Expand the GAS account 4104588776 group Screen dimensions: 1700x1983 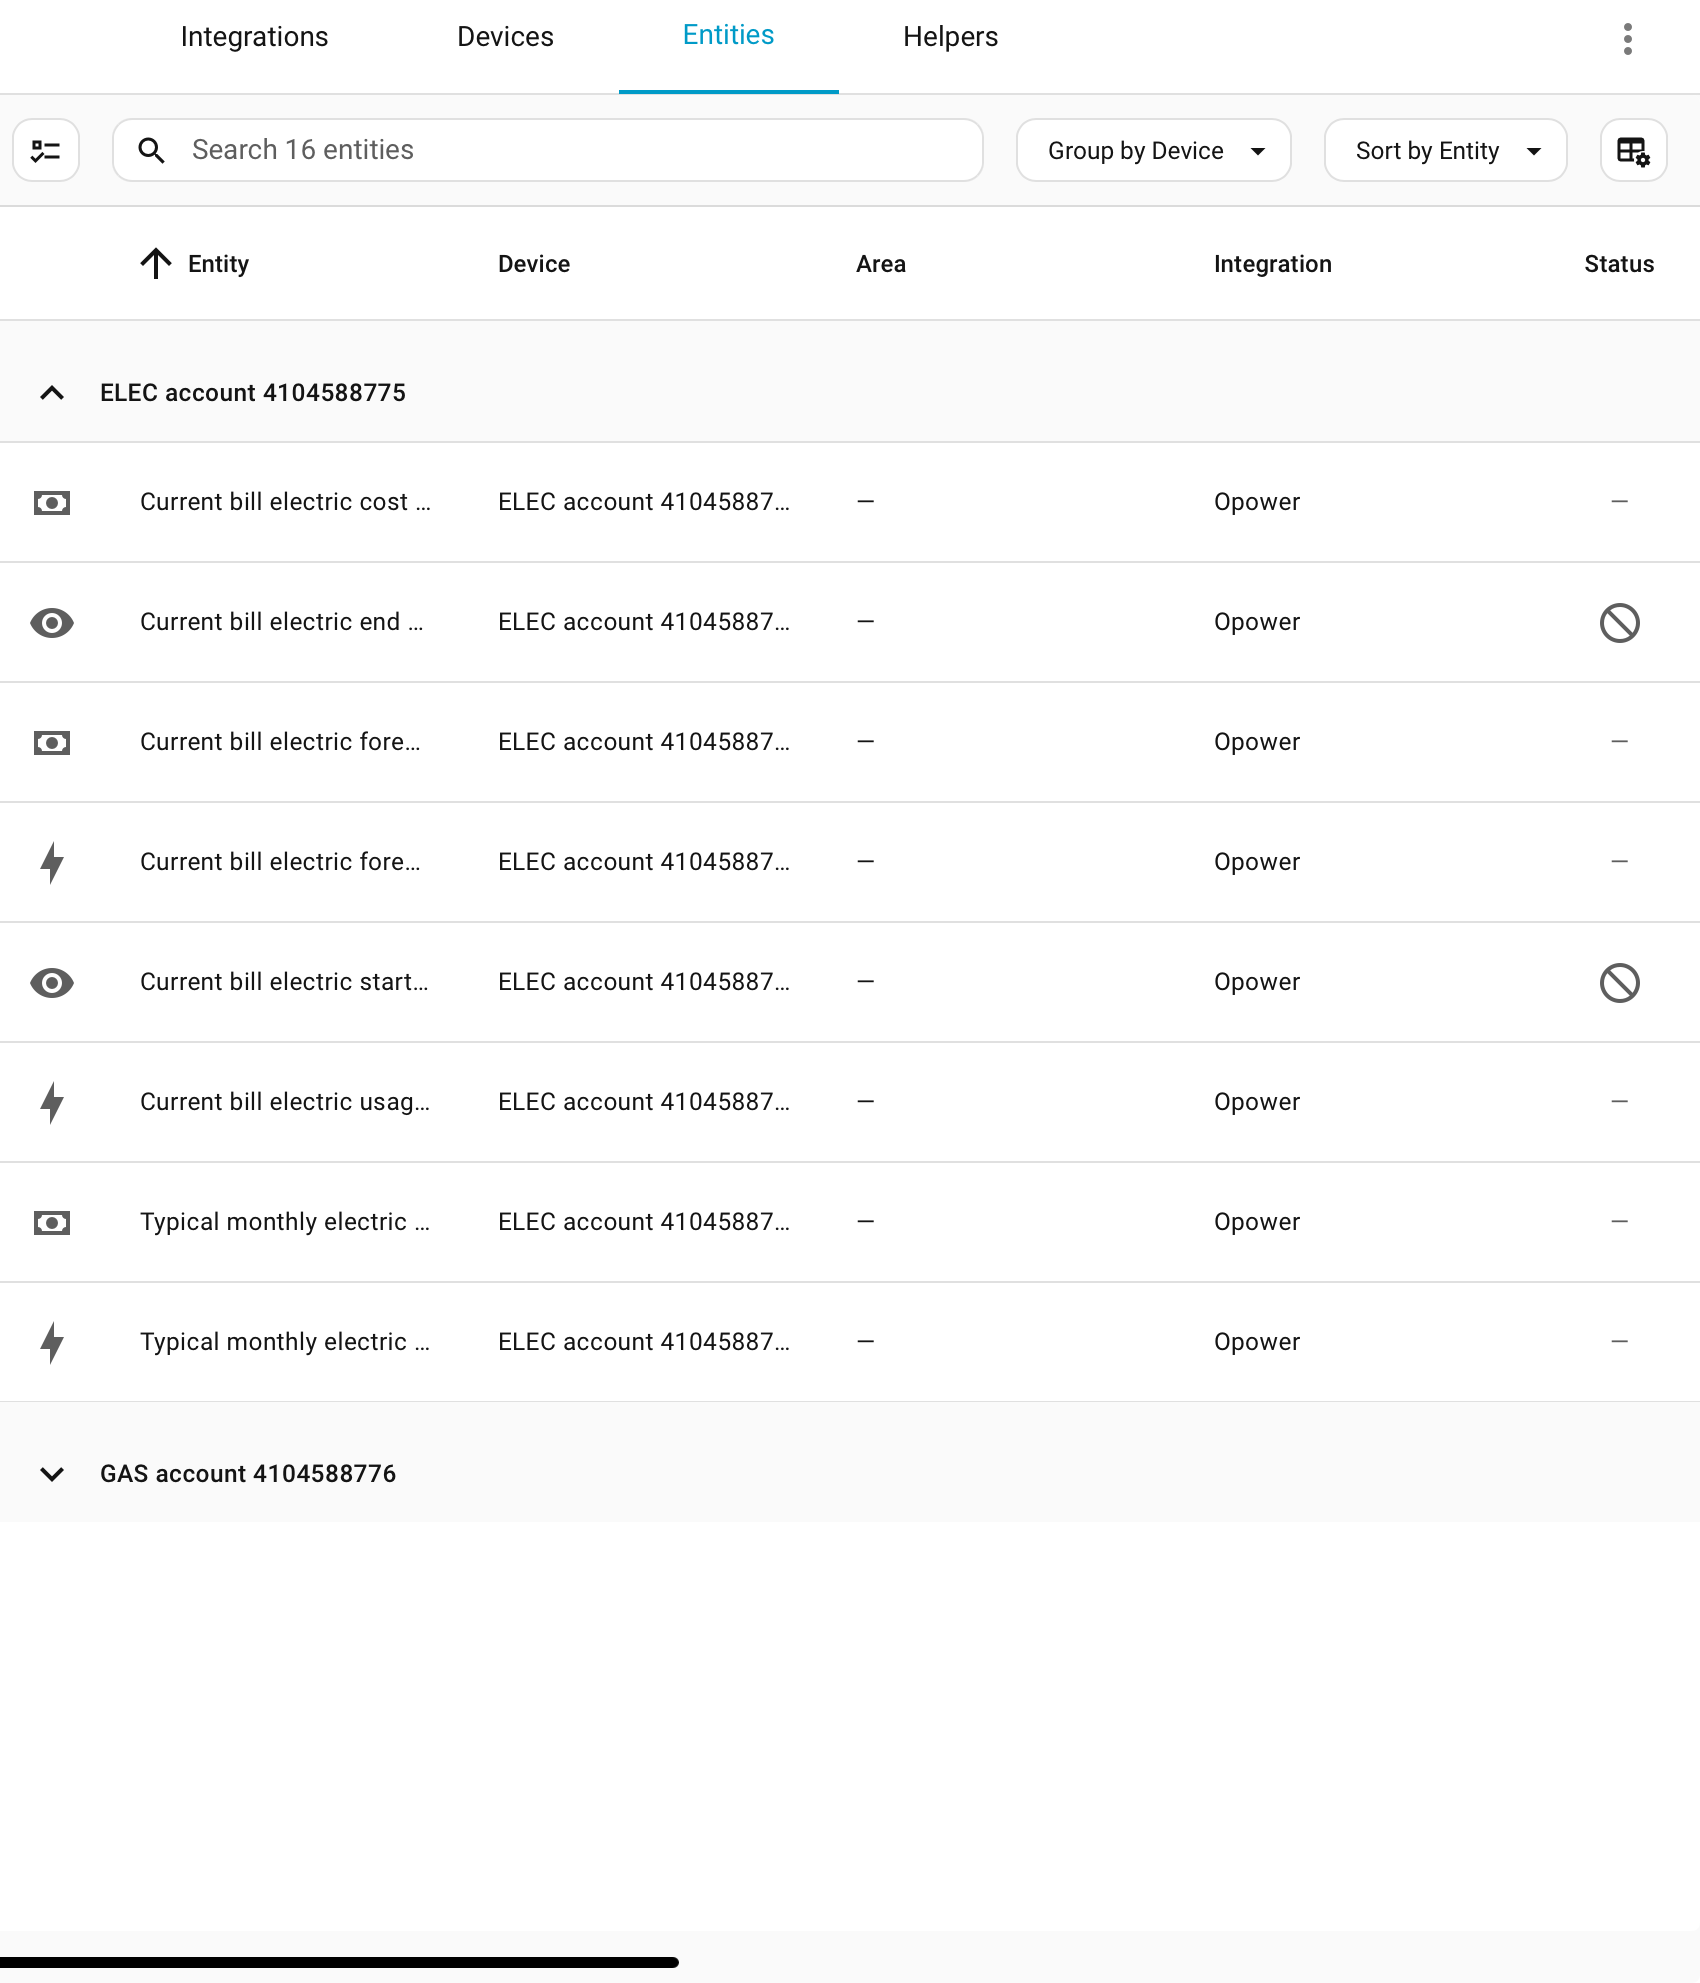(52, 1473)
